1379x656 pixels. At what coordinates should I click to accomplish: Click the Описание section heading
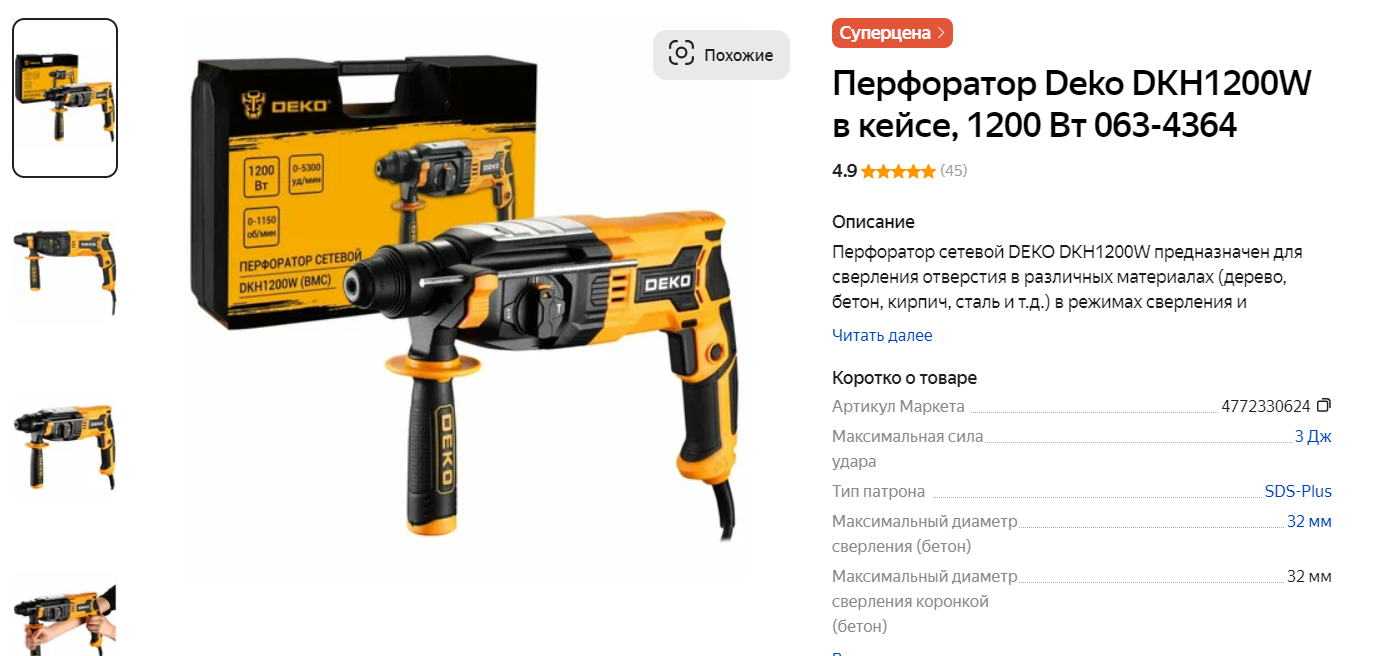pyautogui.click(x=873, y=222)
